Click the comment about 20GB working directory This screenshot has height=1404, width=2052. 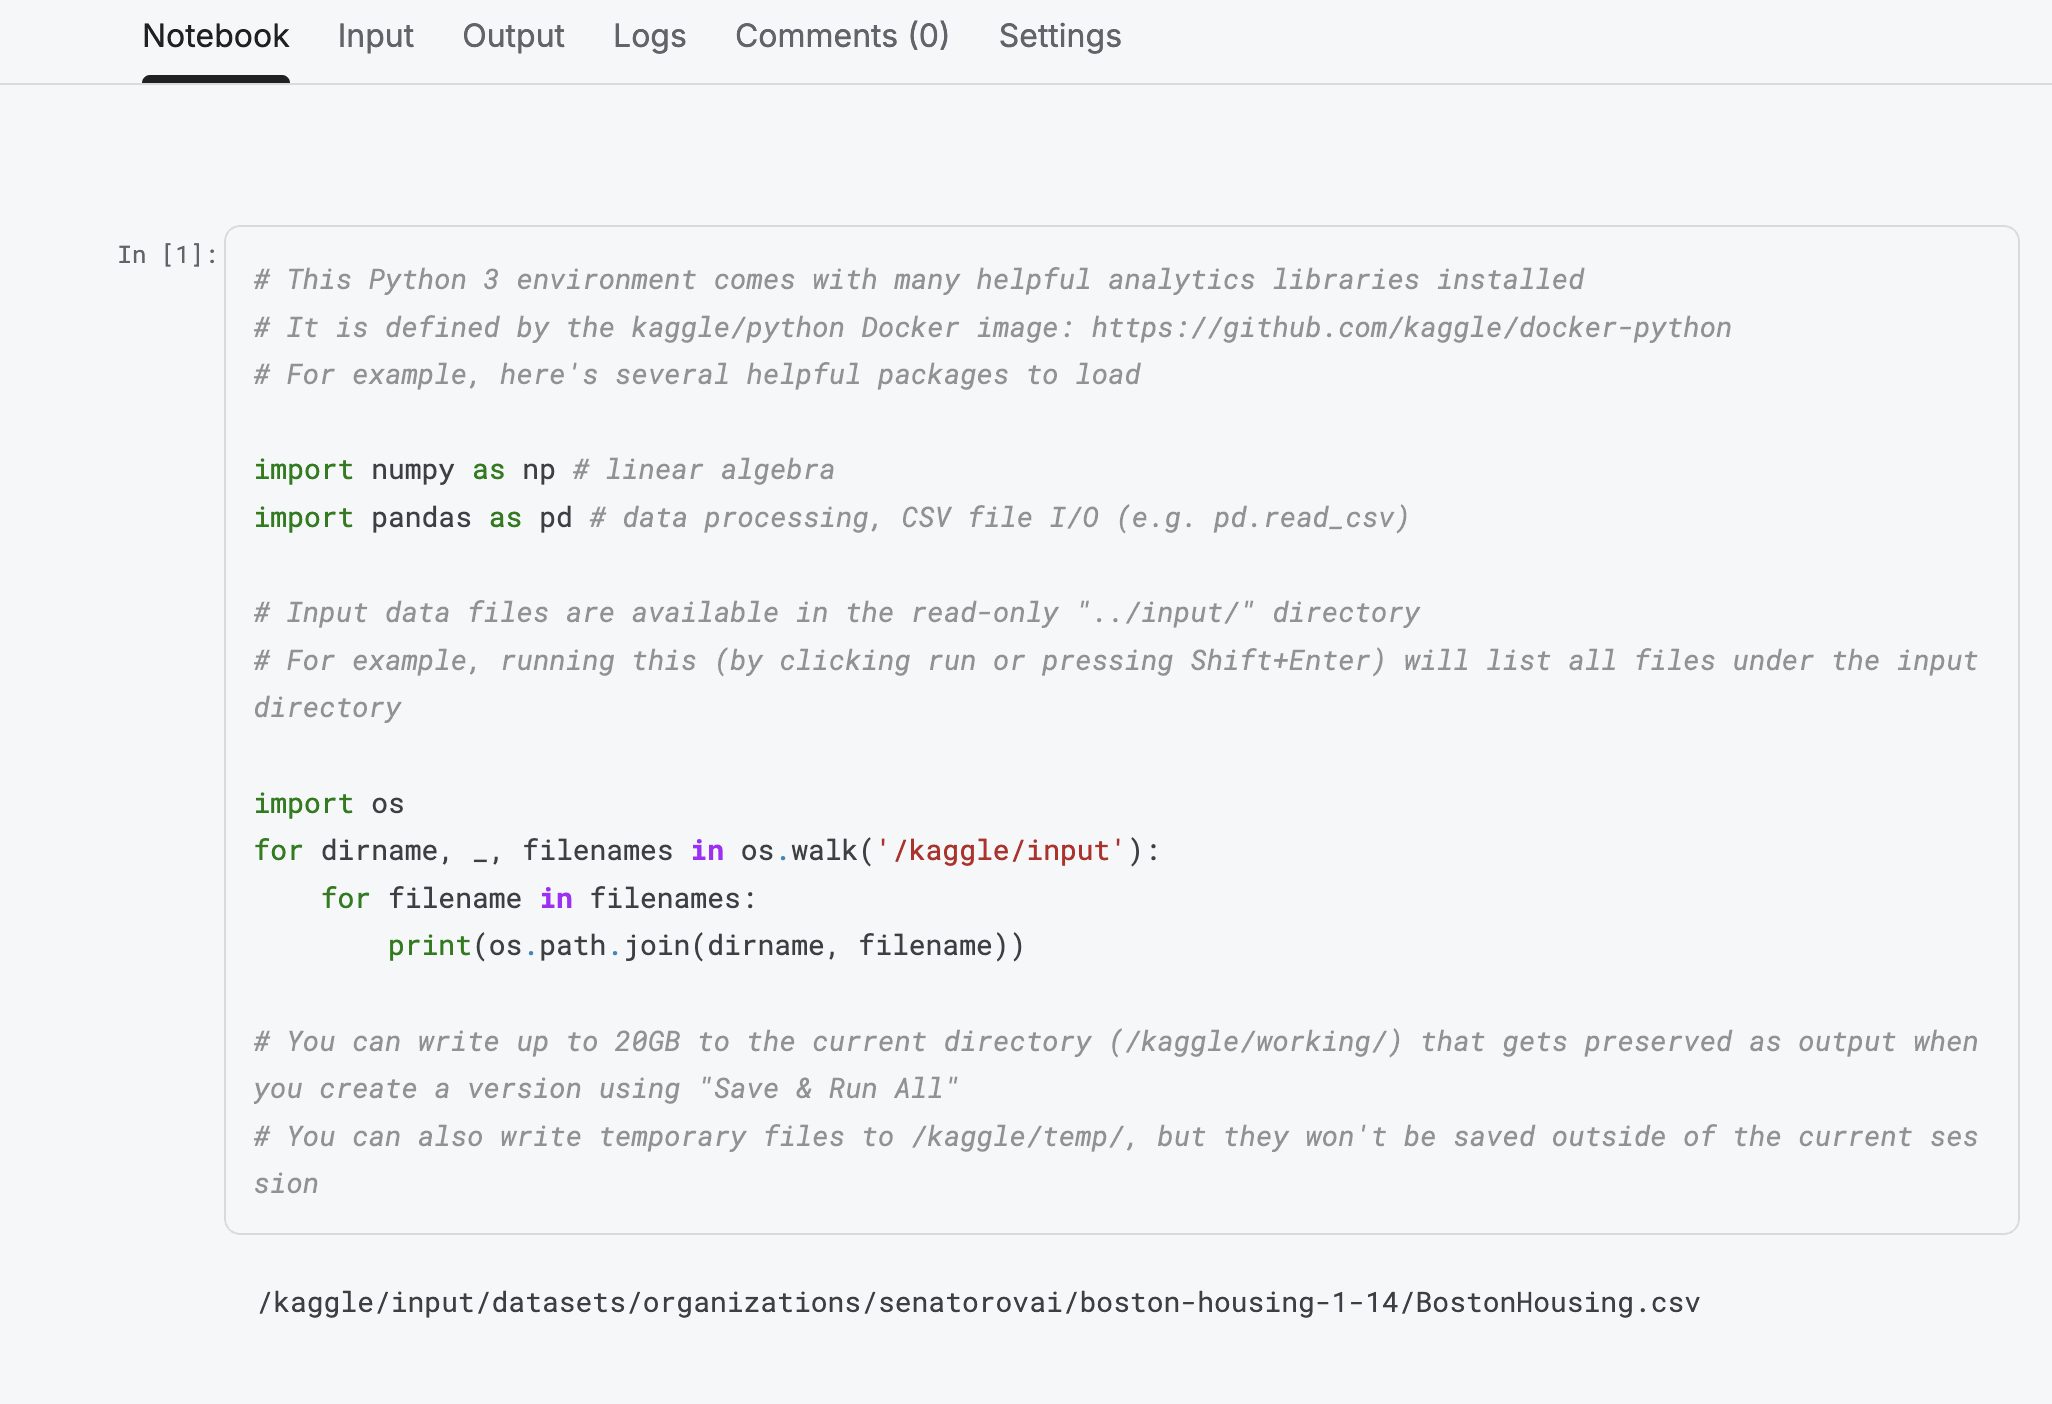pyautogui.click(x=1116, y=1065)
